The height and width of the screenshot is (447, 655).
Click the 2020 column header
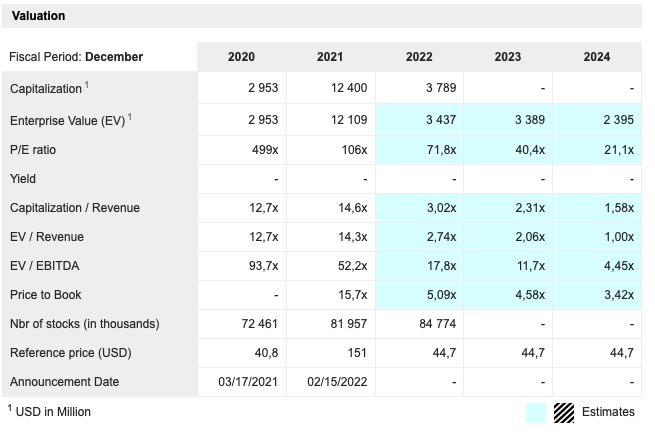point(241,57)
